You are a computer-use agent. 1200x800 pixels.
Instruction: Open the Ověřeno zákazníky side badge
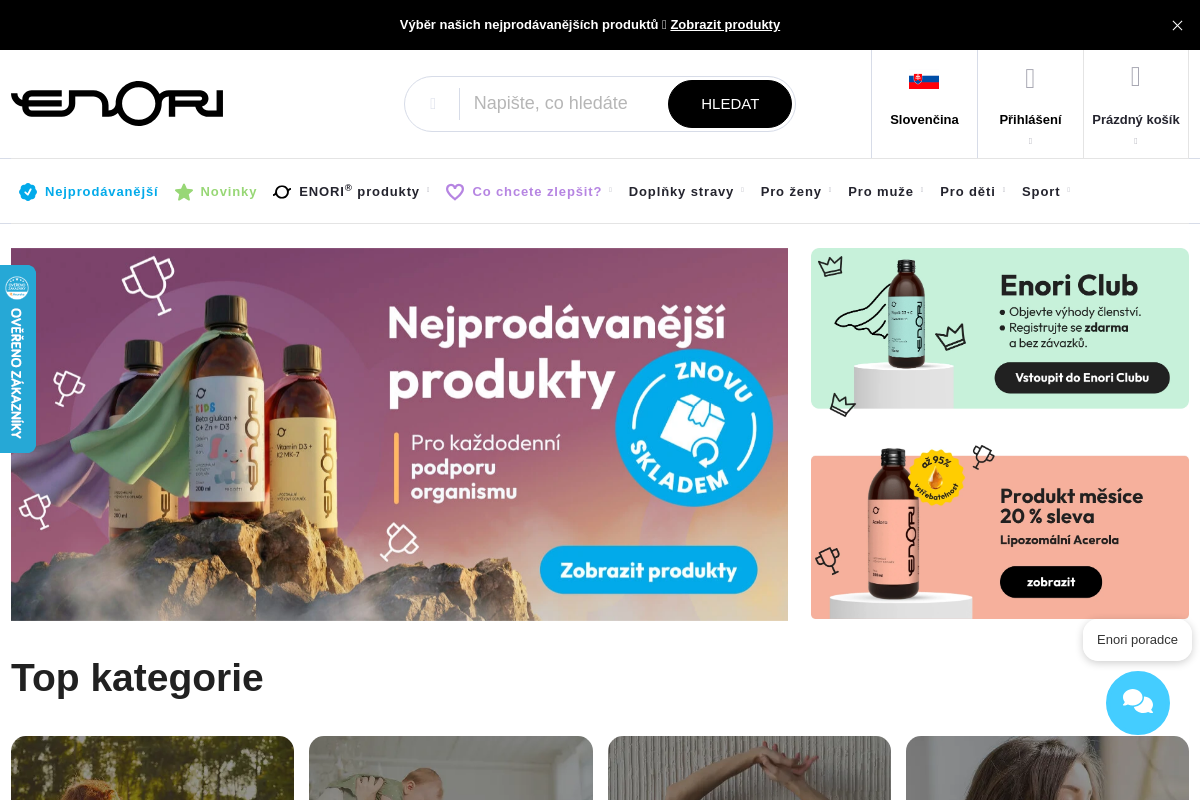[17, 359]
